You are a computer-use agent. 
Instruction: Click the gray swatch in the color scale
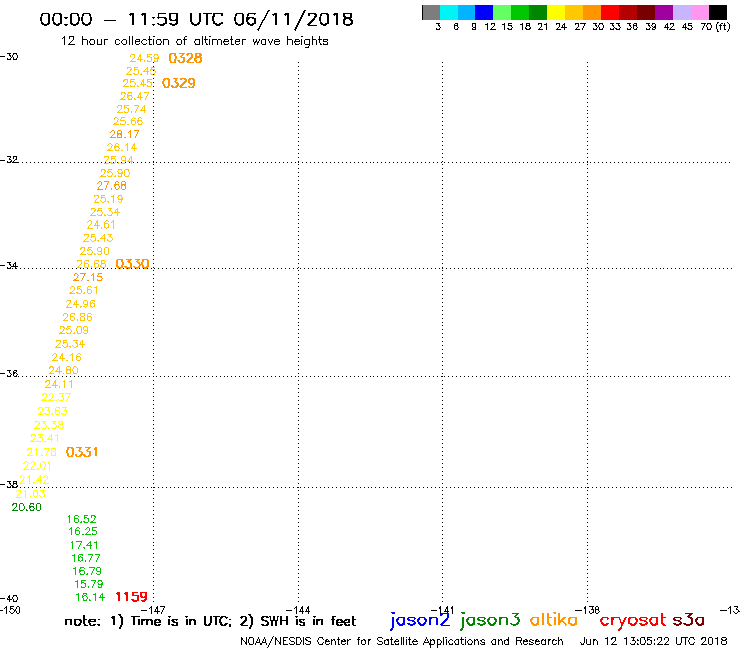pyautogui.click(x=431, y=12)
